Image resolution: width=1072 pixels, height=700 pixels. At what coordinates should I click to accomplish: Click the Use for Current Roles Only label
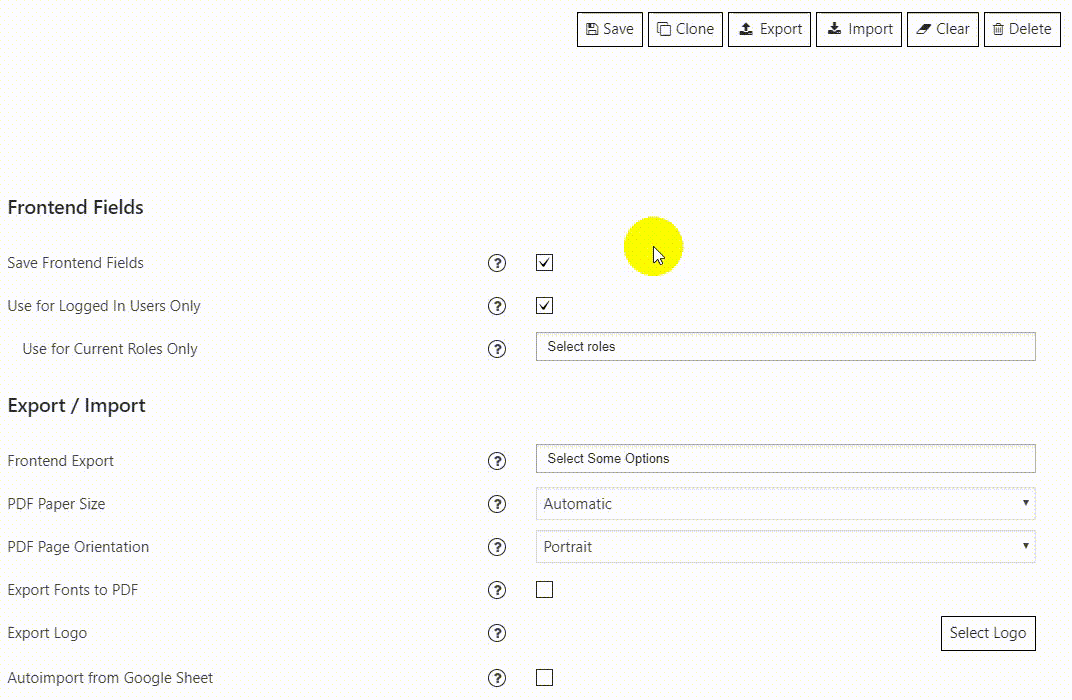[x=110, y=349]
